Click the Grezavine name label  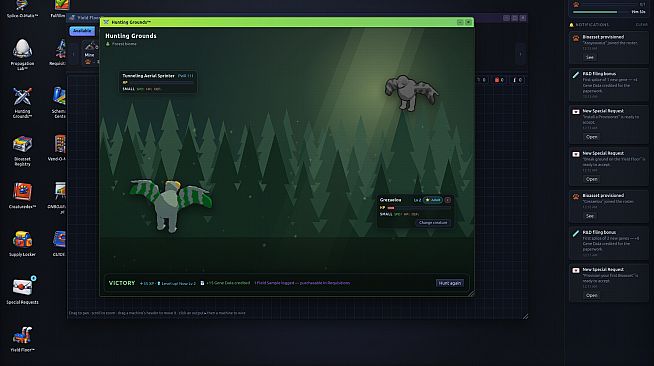pos(390,200)
